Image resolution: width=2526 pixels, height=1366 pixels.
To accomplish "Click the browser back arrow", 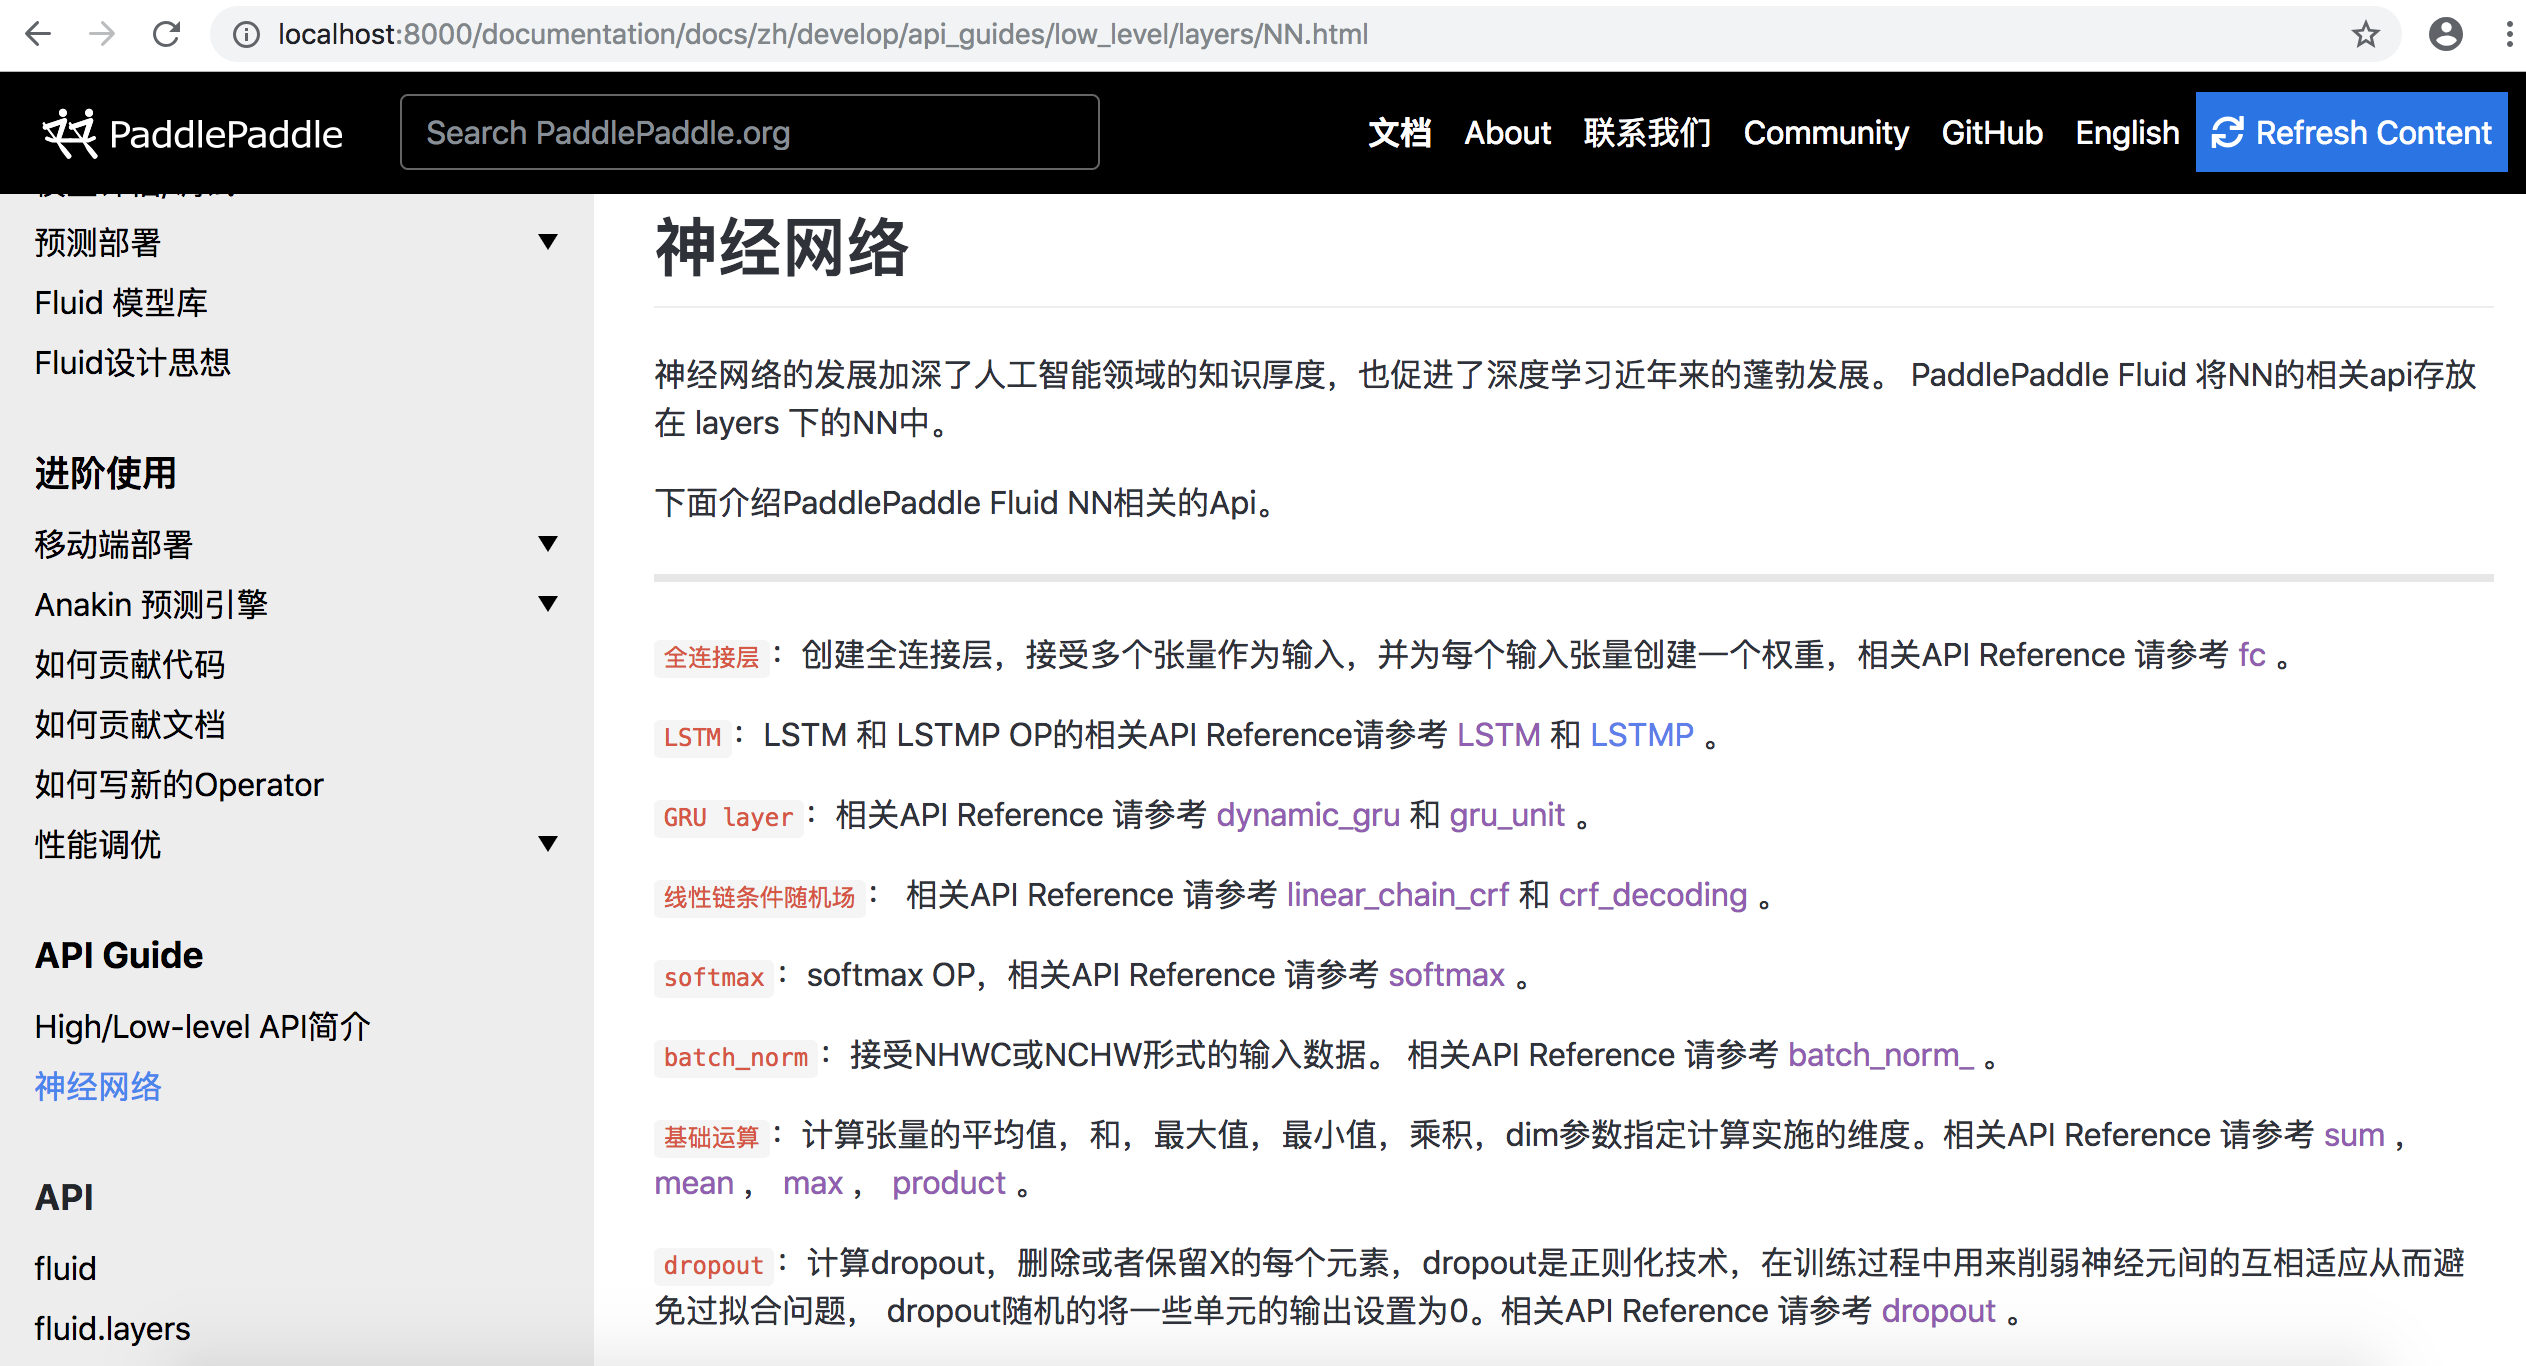I will tap(38, 34).
